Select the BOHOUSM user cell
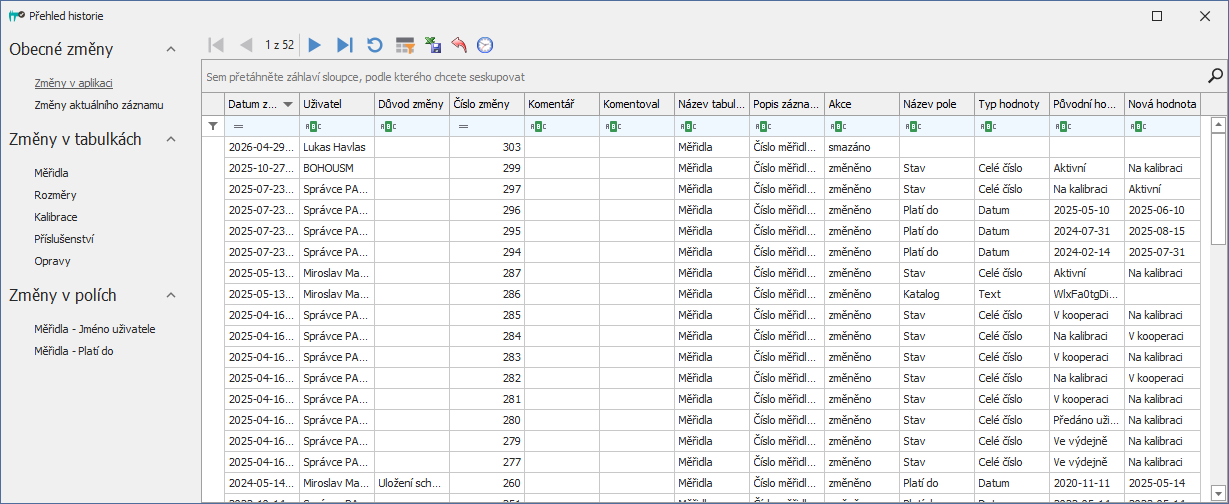The width and height of the screenshot is (1229, 504). tap(337, 168)
